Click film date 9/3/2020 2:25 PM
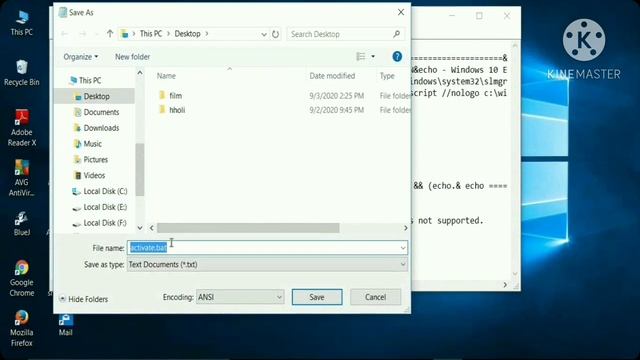 [x=336, y=96]
